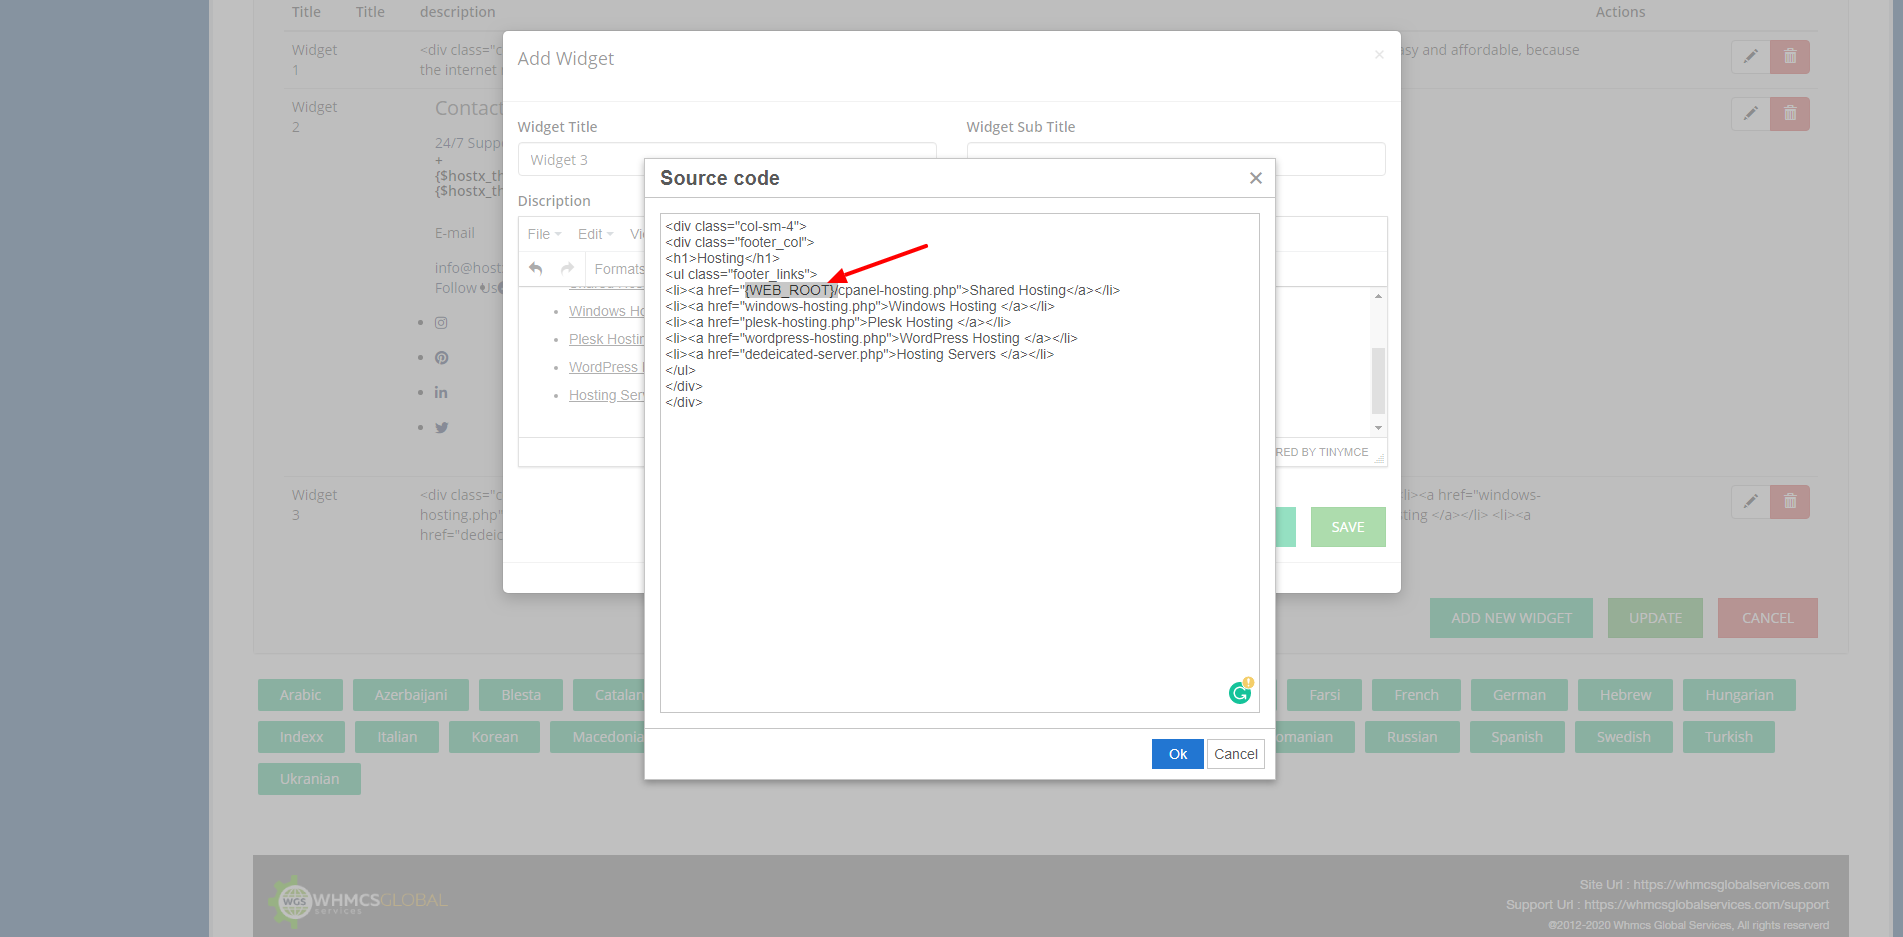
Task: Click the undo arrow in the editor toolbar
Action: (536, 269)
